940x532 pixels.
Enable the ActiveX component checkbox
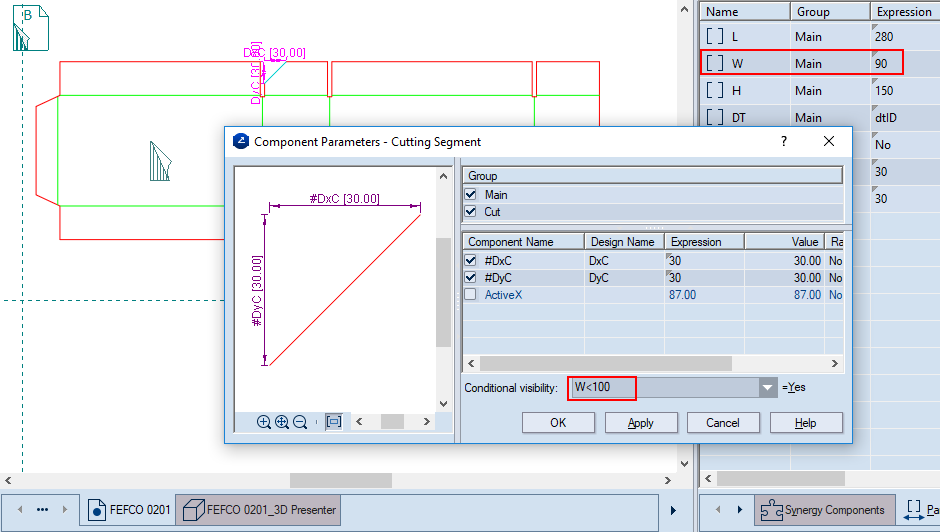[x=471, y=295]
